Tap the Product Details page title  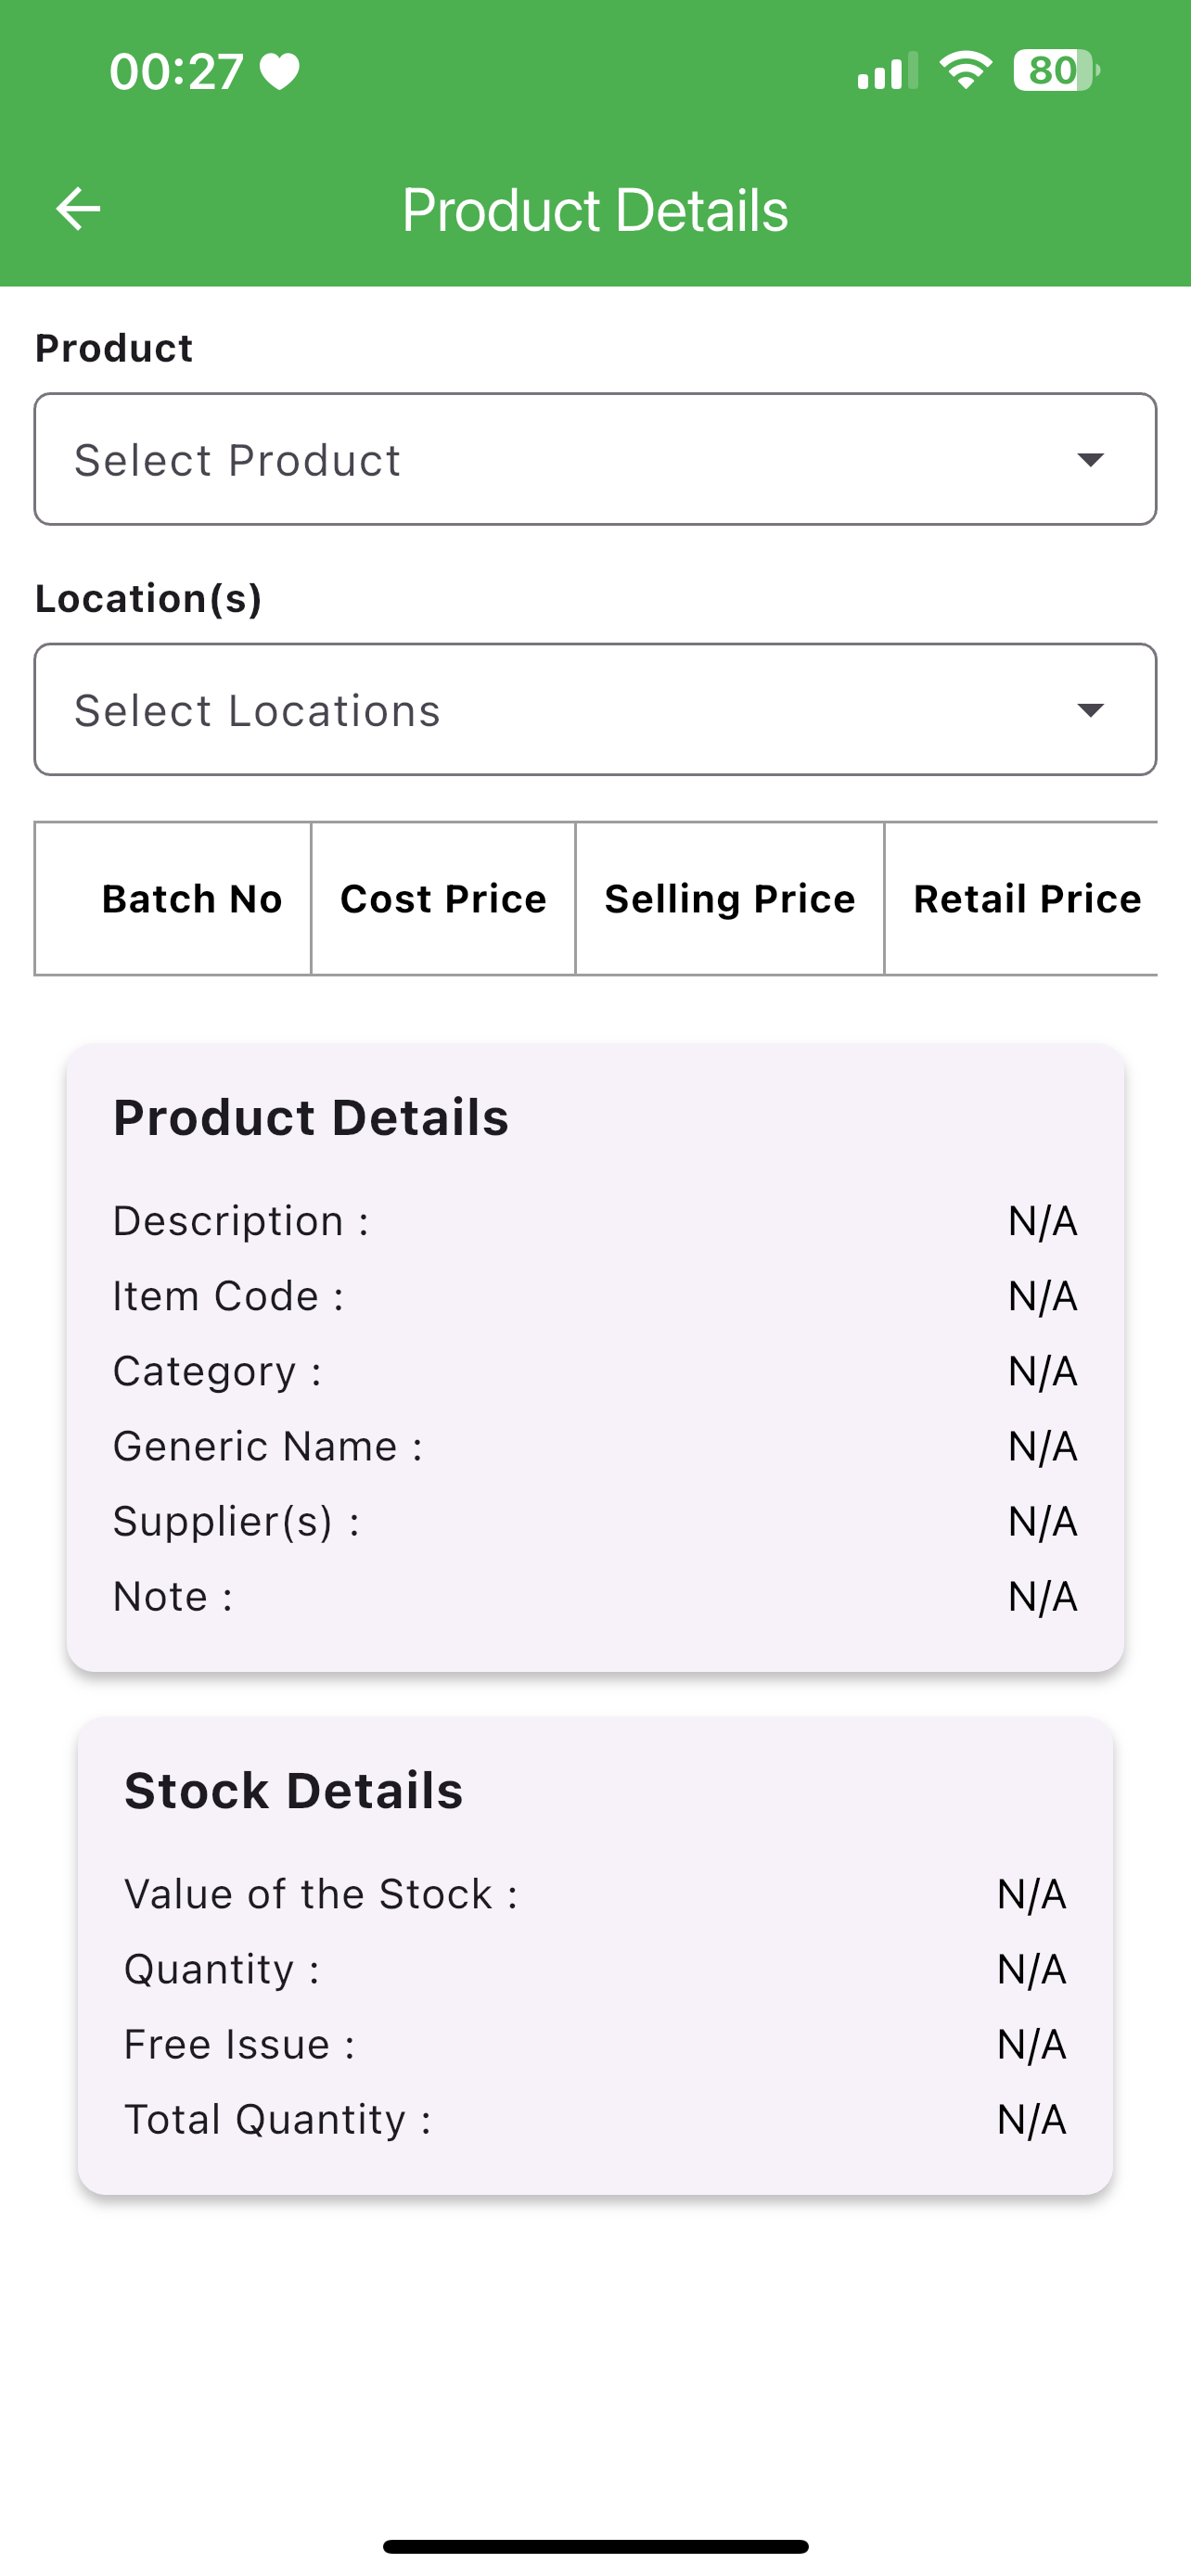click(595, 210)
